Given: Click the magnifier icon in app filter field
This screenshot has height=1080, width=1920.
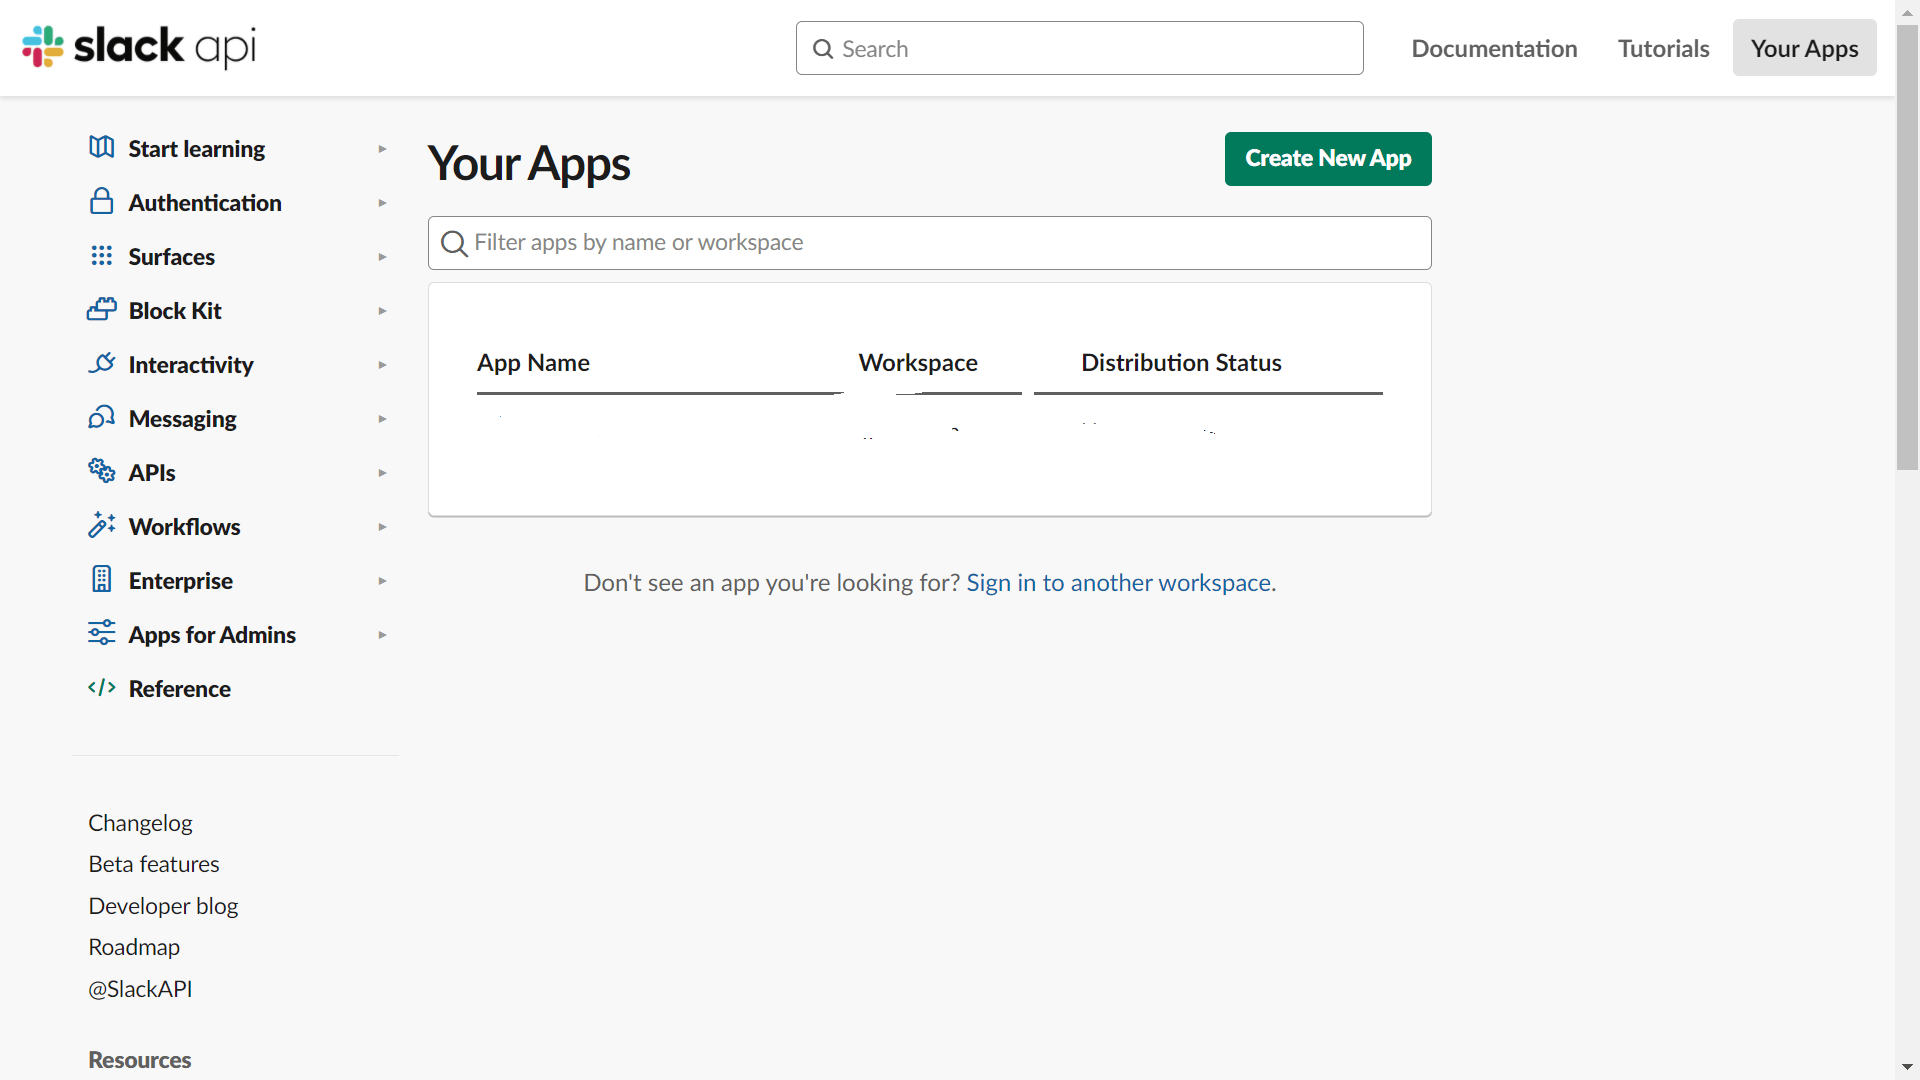Looking at the screenshot, I should click(454, 243).
